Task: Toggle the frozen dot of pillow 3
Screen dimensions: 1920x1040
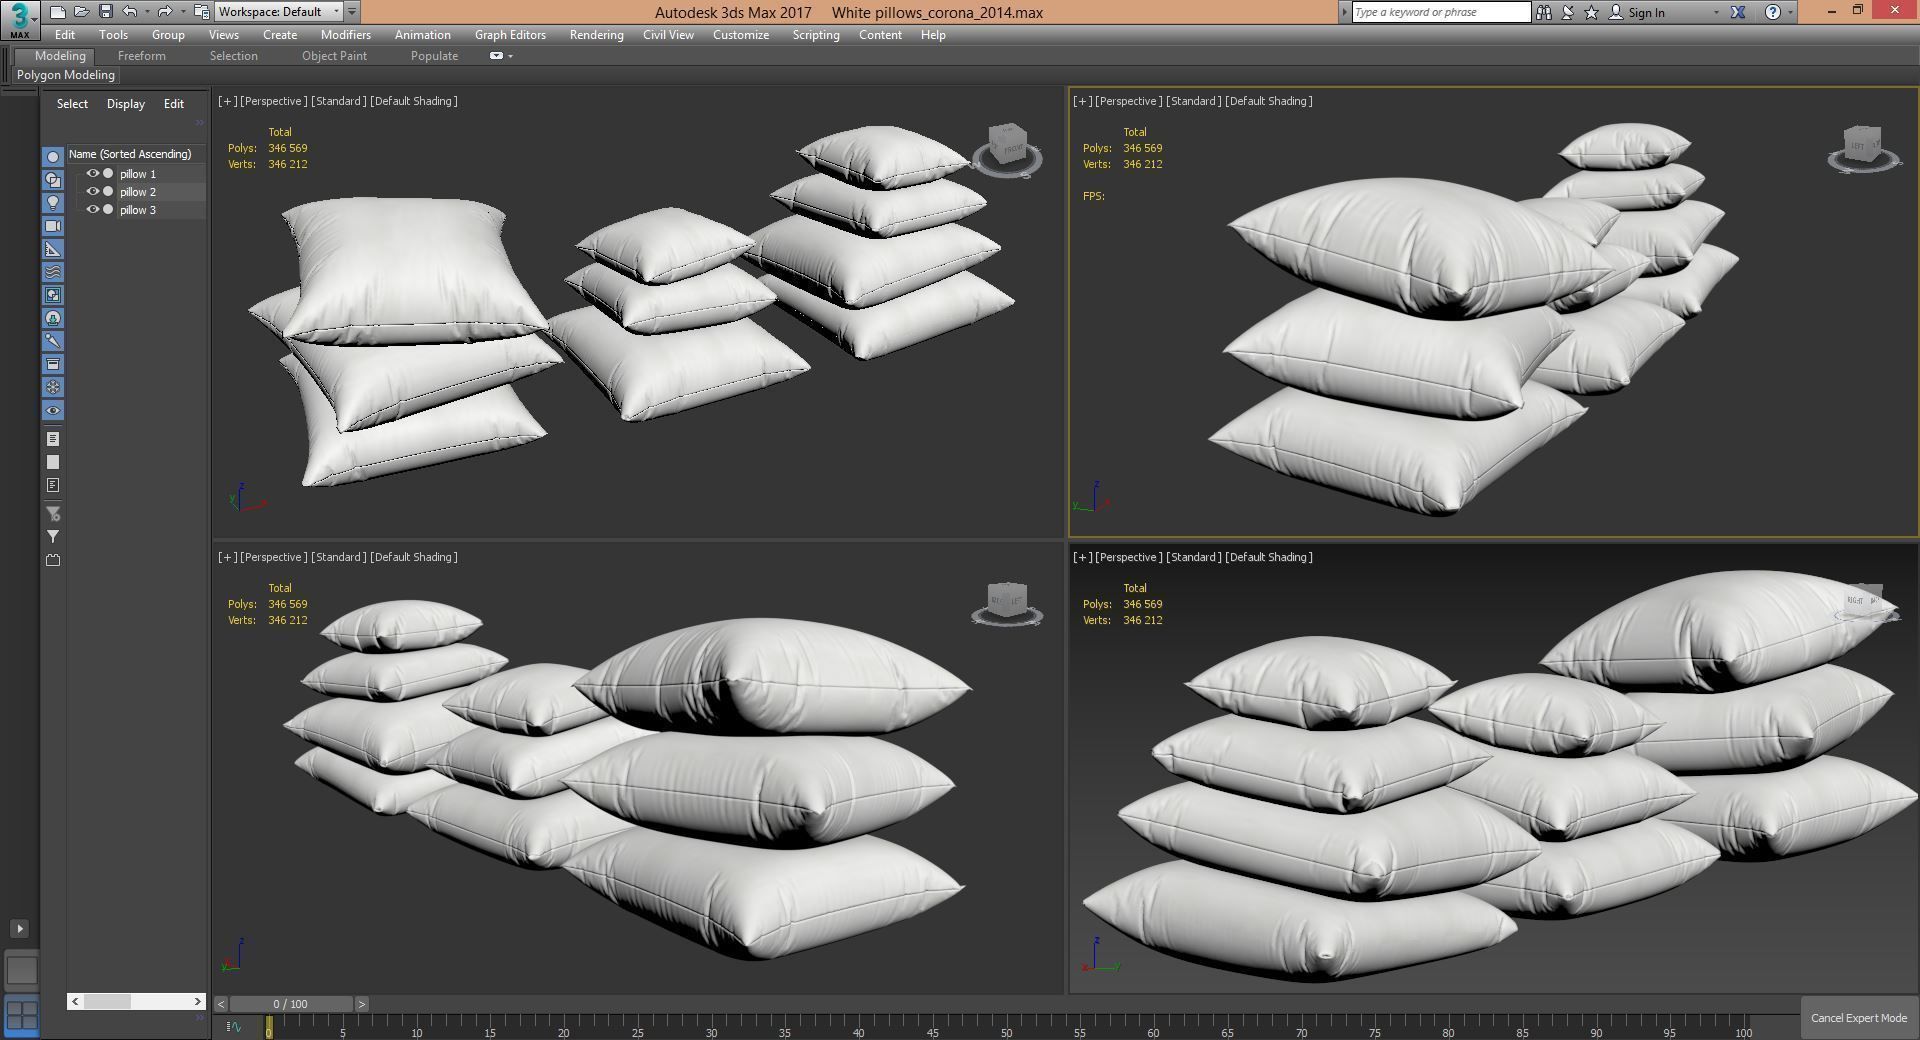Action: [108, 209]
